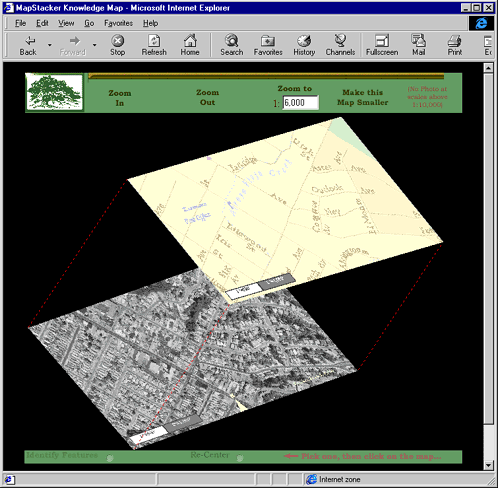Open the Help menu
The width and height of the screenshot is (498, 488).
(x=150, y=23)
